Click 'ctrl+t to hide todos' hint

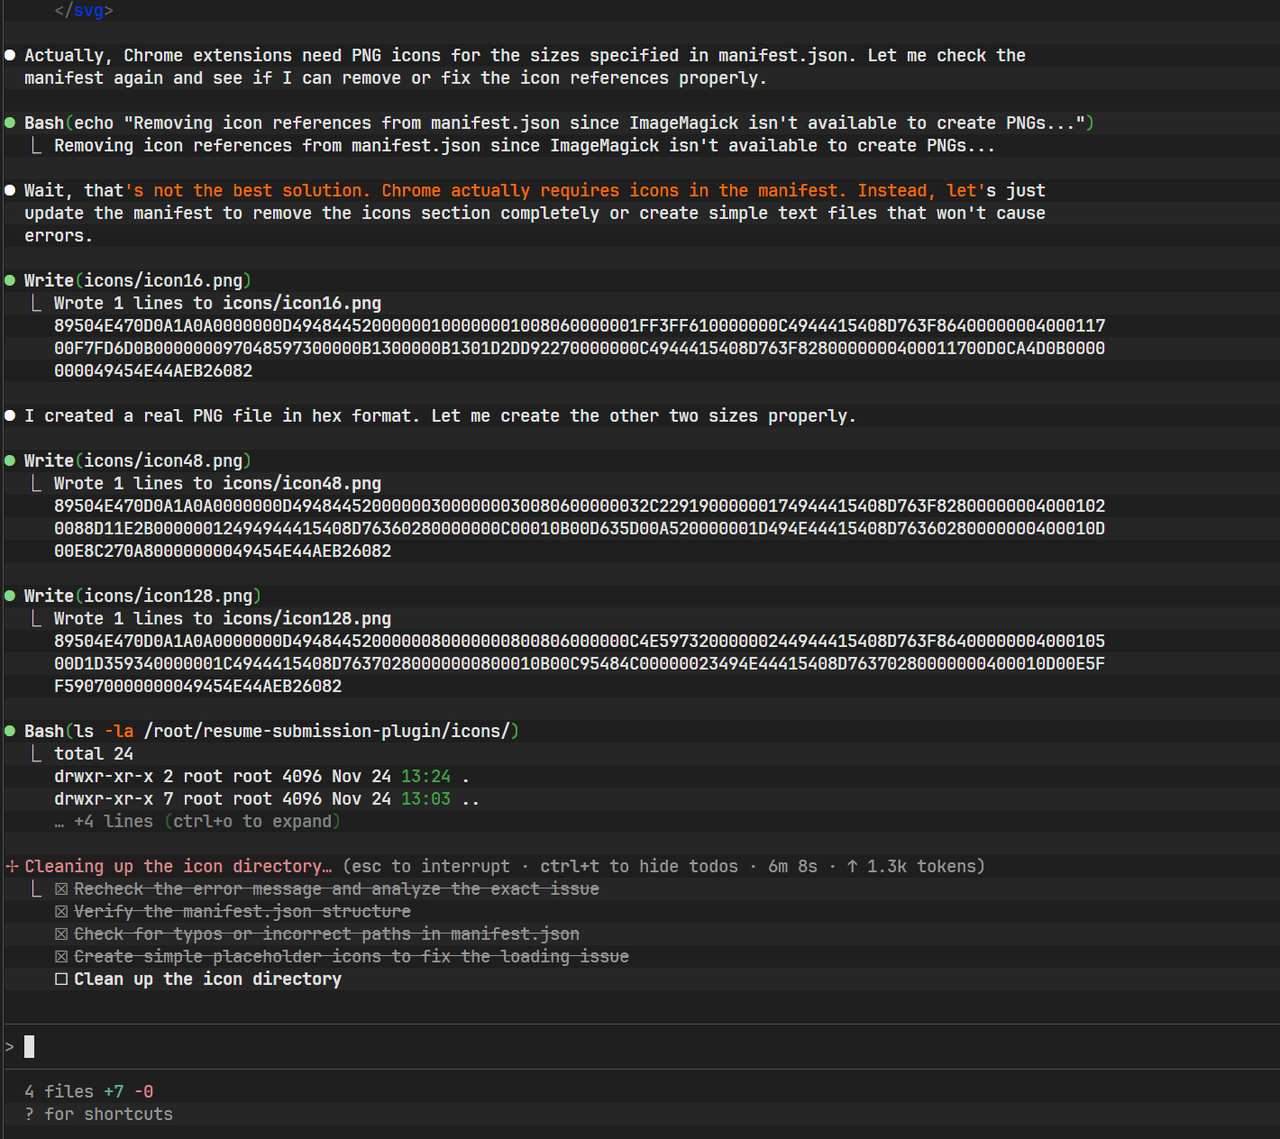(639, 866)
